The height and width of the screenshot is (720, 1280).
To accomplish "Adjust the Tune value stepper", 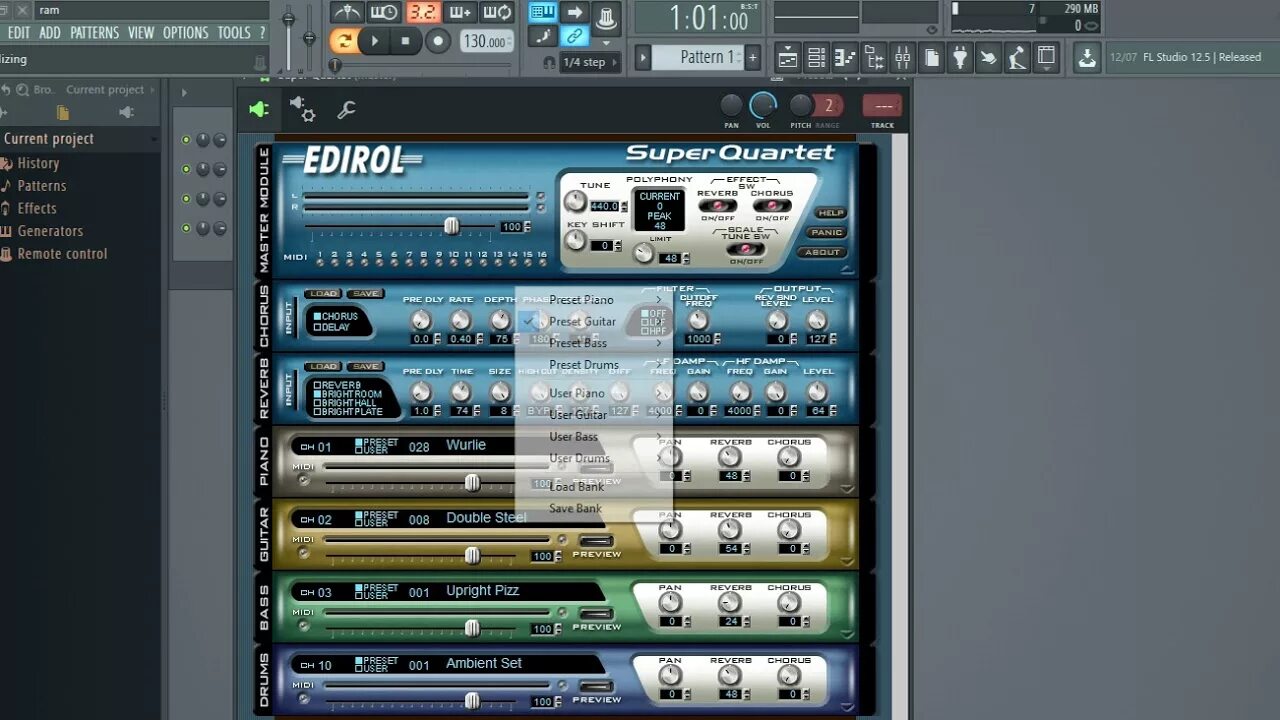I will pyautogui.click(x=624, y=207).
